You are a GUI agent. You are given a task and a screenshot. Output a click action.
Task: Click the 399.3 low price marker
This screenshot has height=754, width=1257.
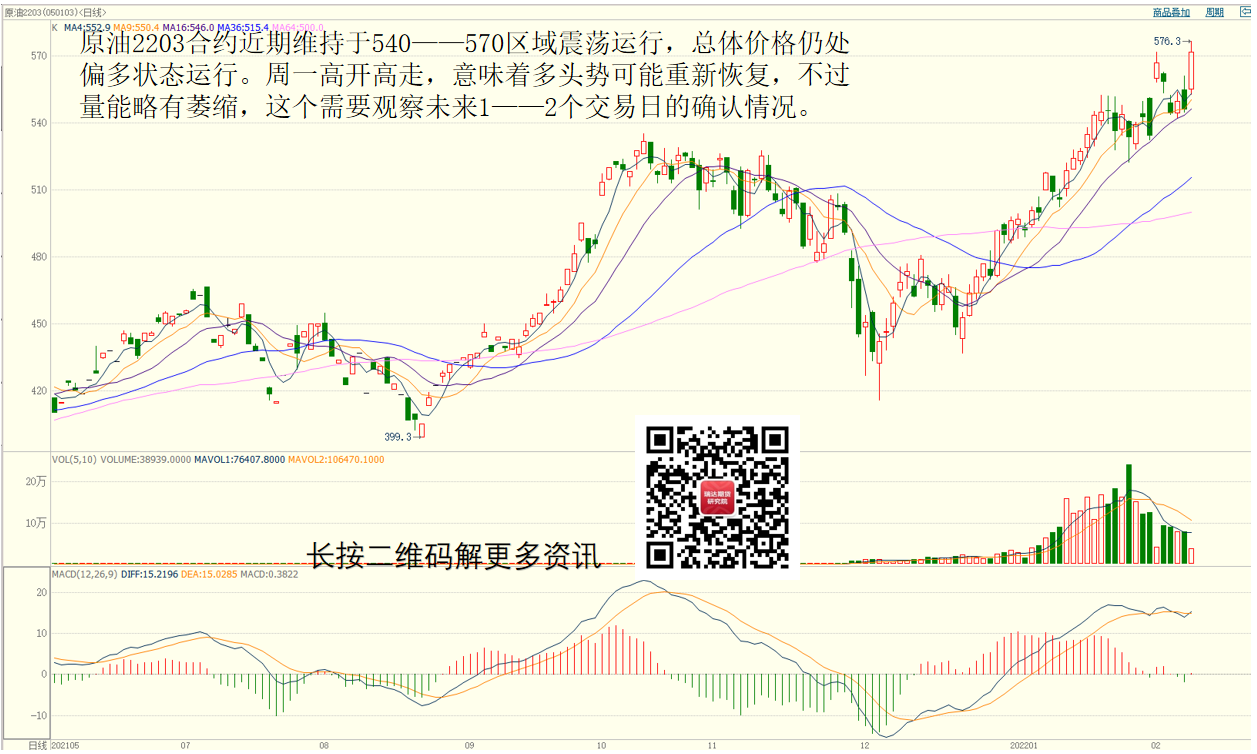398,437
